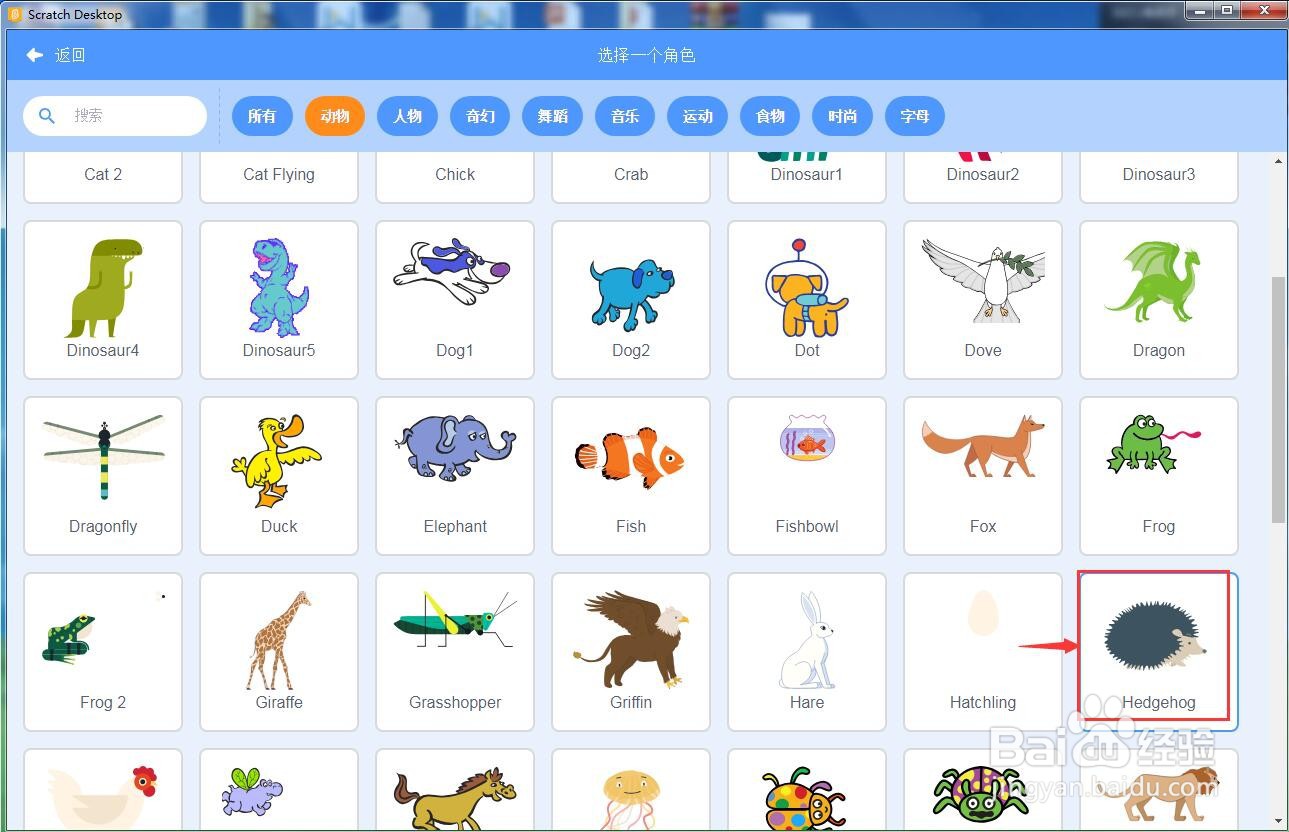
Task: Select the Fox sprite
Action: 983,476
